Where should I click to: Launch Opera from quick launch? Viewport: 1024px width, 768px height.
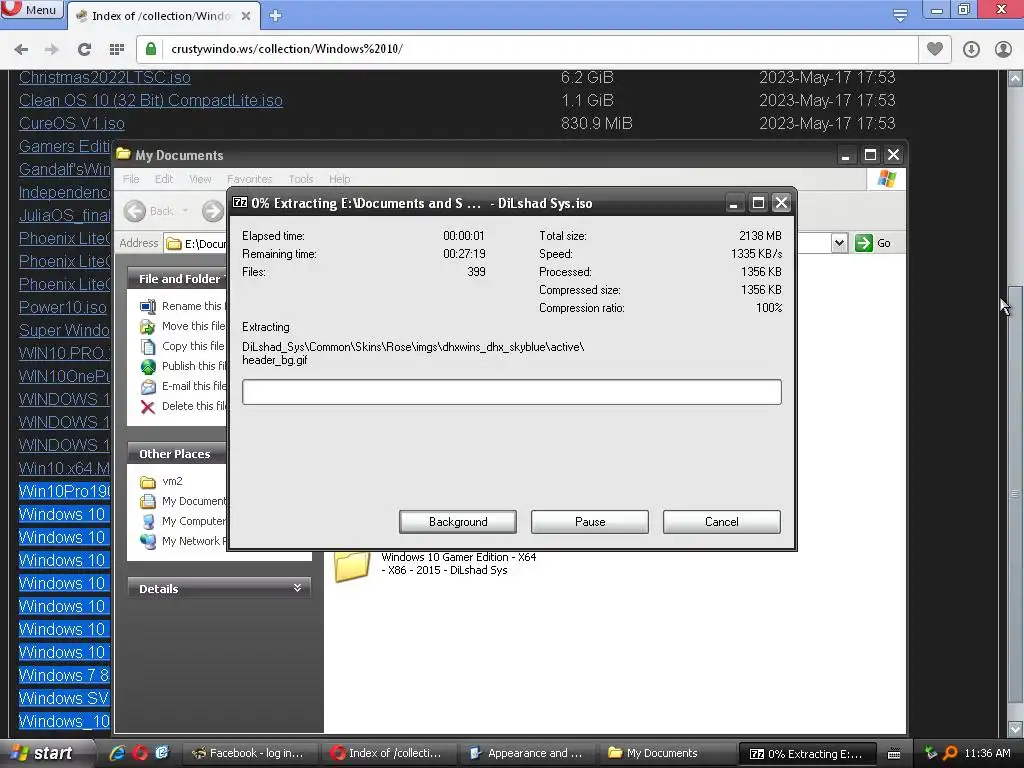pyautogui.click(x=140, y=753)
